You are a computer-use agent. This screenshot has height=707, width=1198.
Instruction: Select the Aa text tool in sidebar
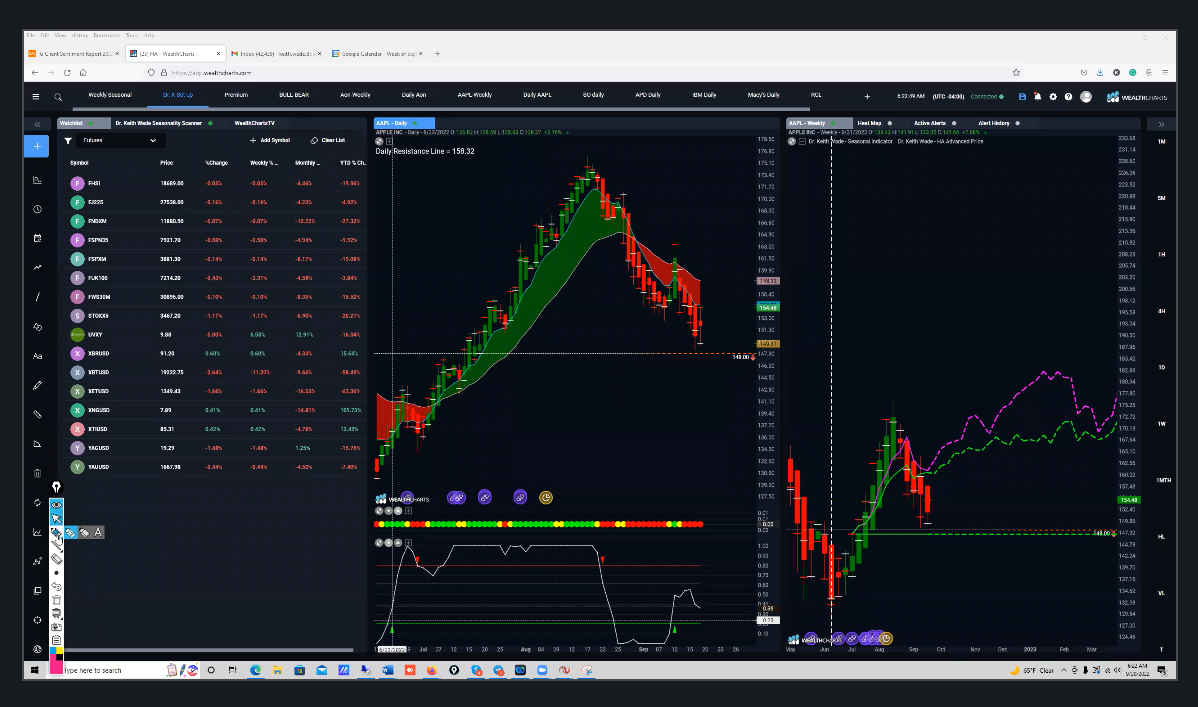coord(37,356)
